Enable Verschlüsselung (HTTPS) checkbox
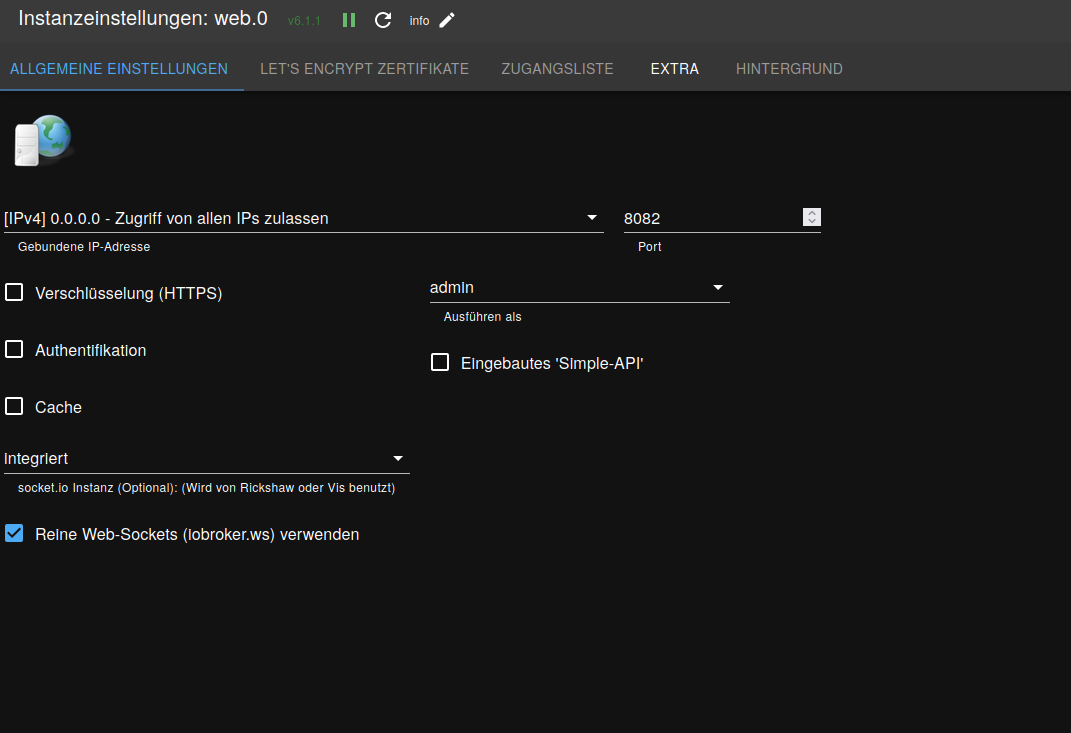Screen dimensions: 1071x733 pos(14,292)
